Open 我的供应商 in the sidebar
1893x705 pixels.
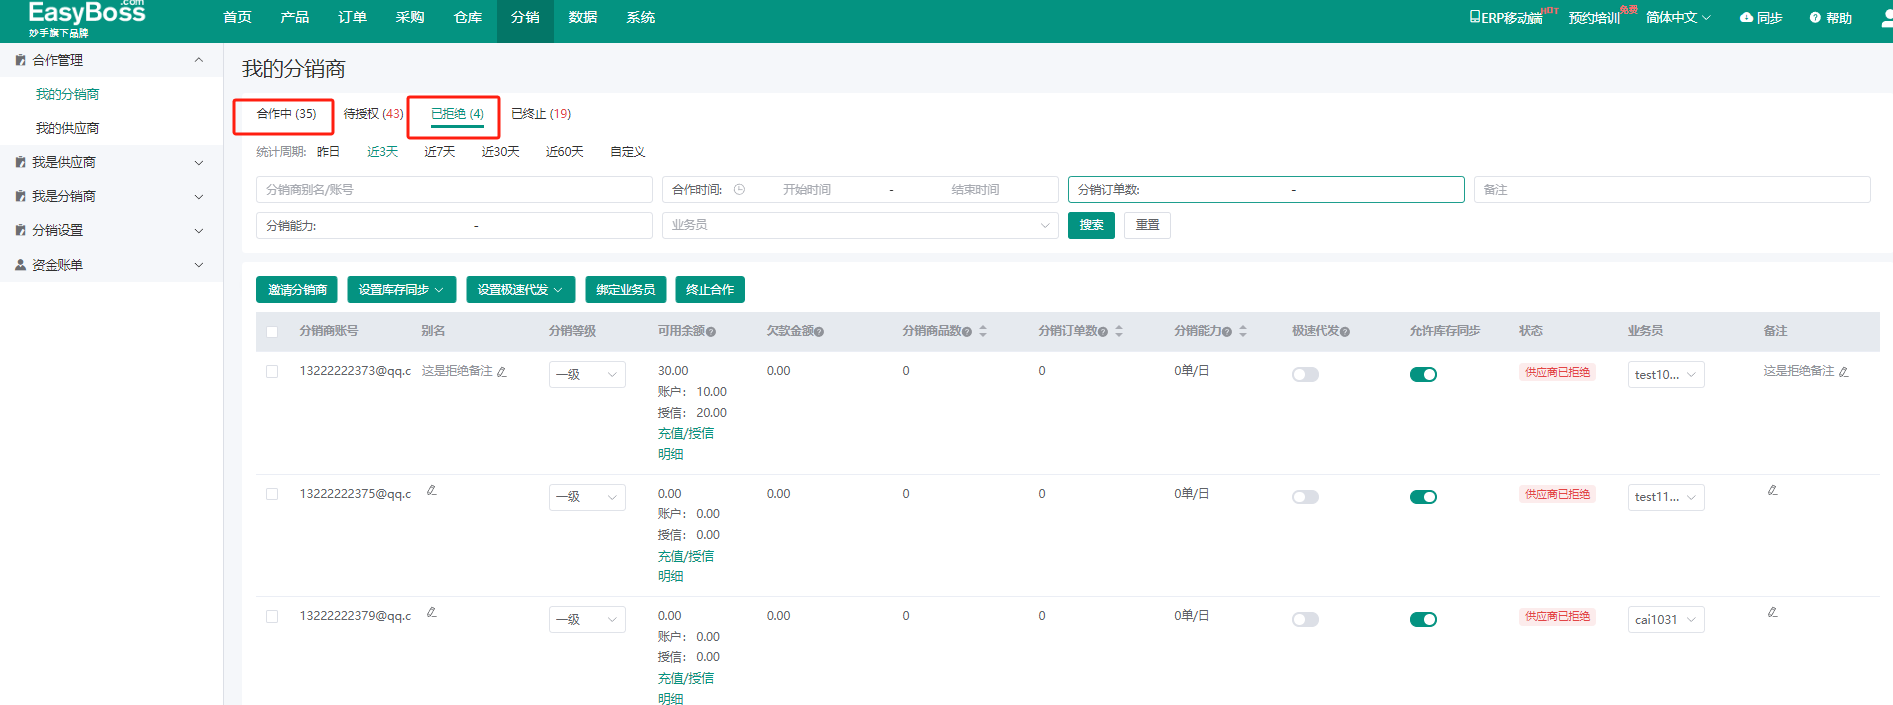67,128
